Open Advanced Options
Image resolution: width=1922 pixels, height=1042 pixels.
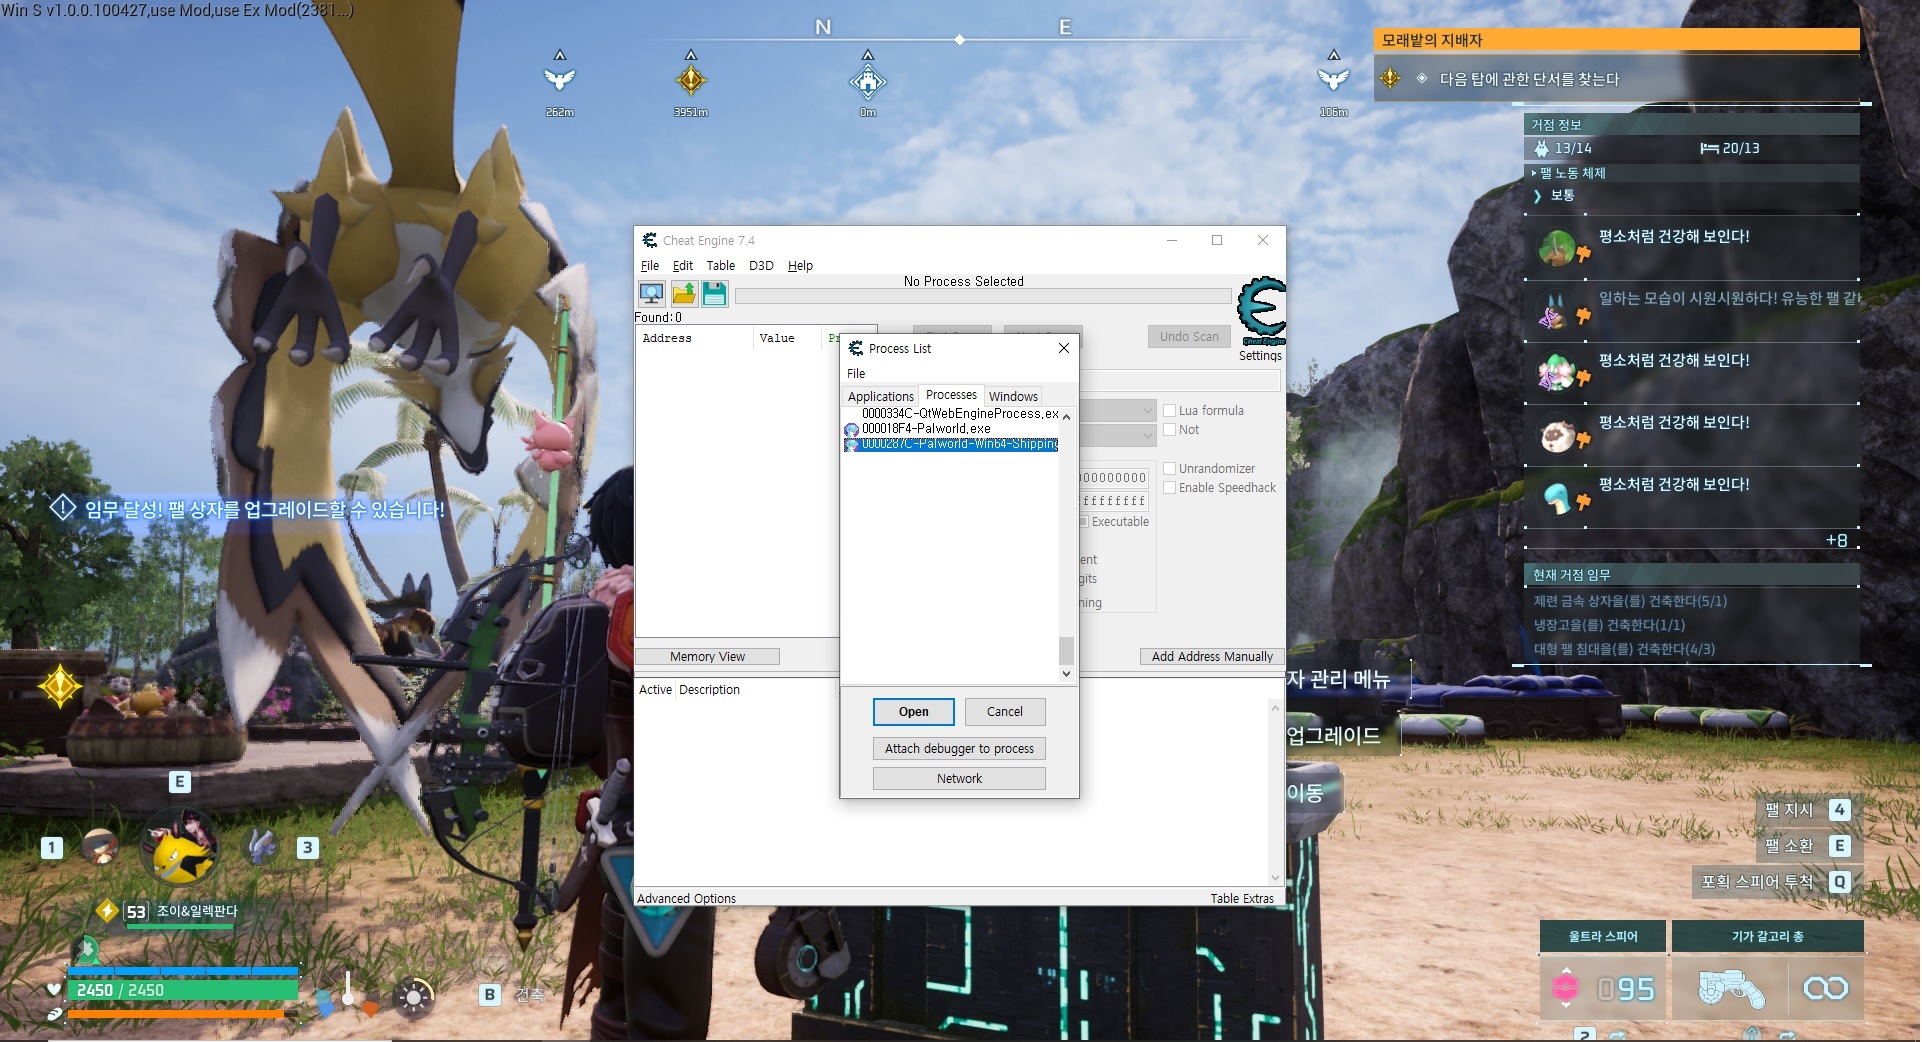[x=686, y=898]
